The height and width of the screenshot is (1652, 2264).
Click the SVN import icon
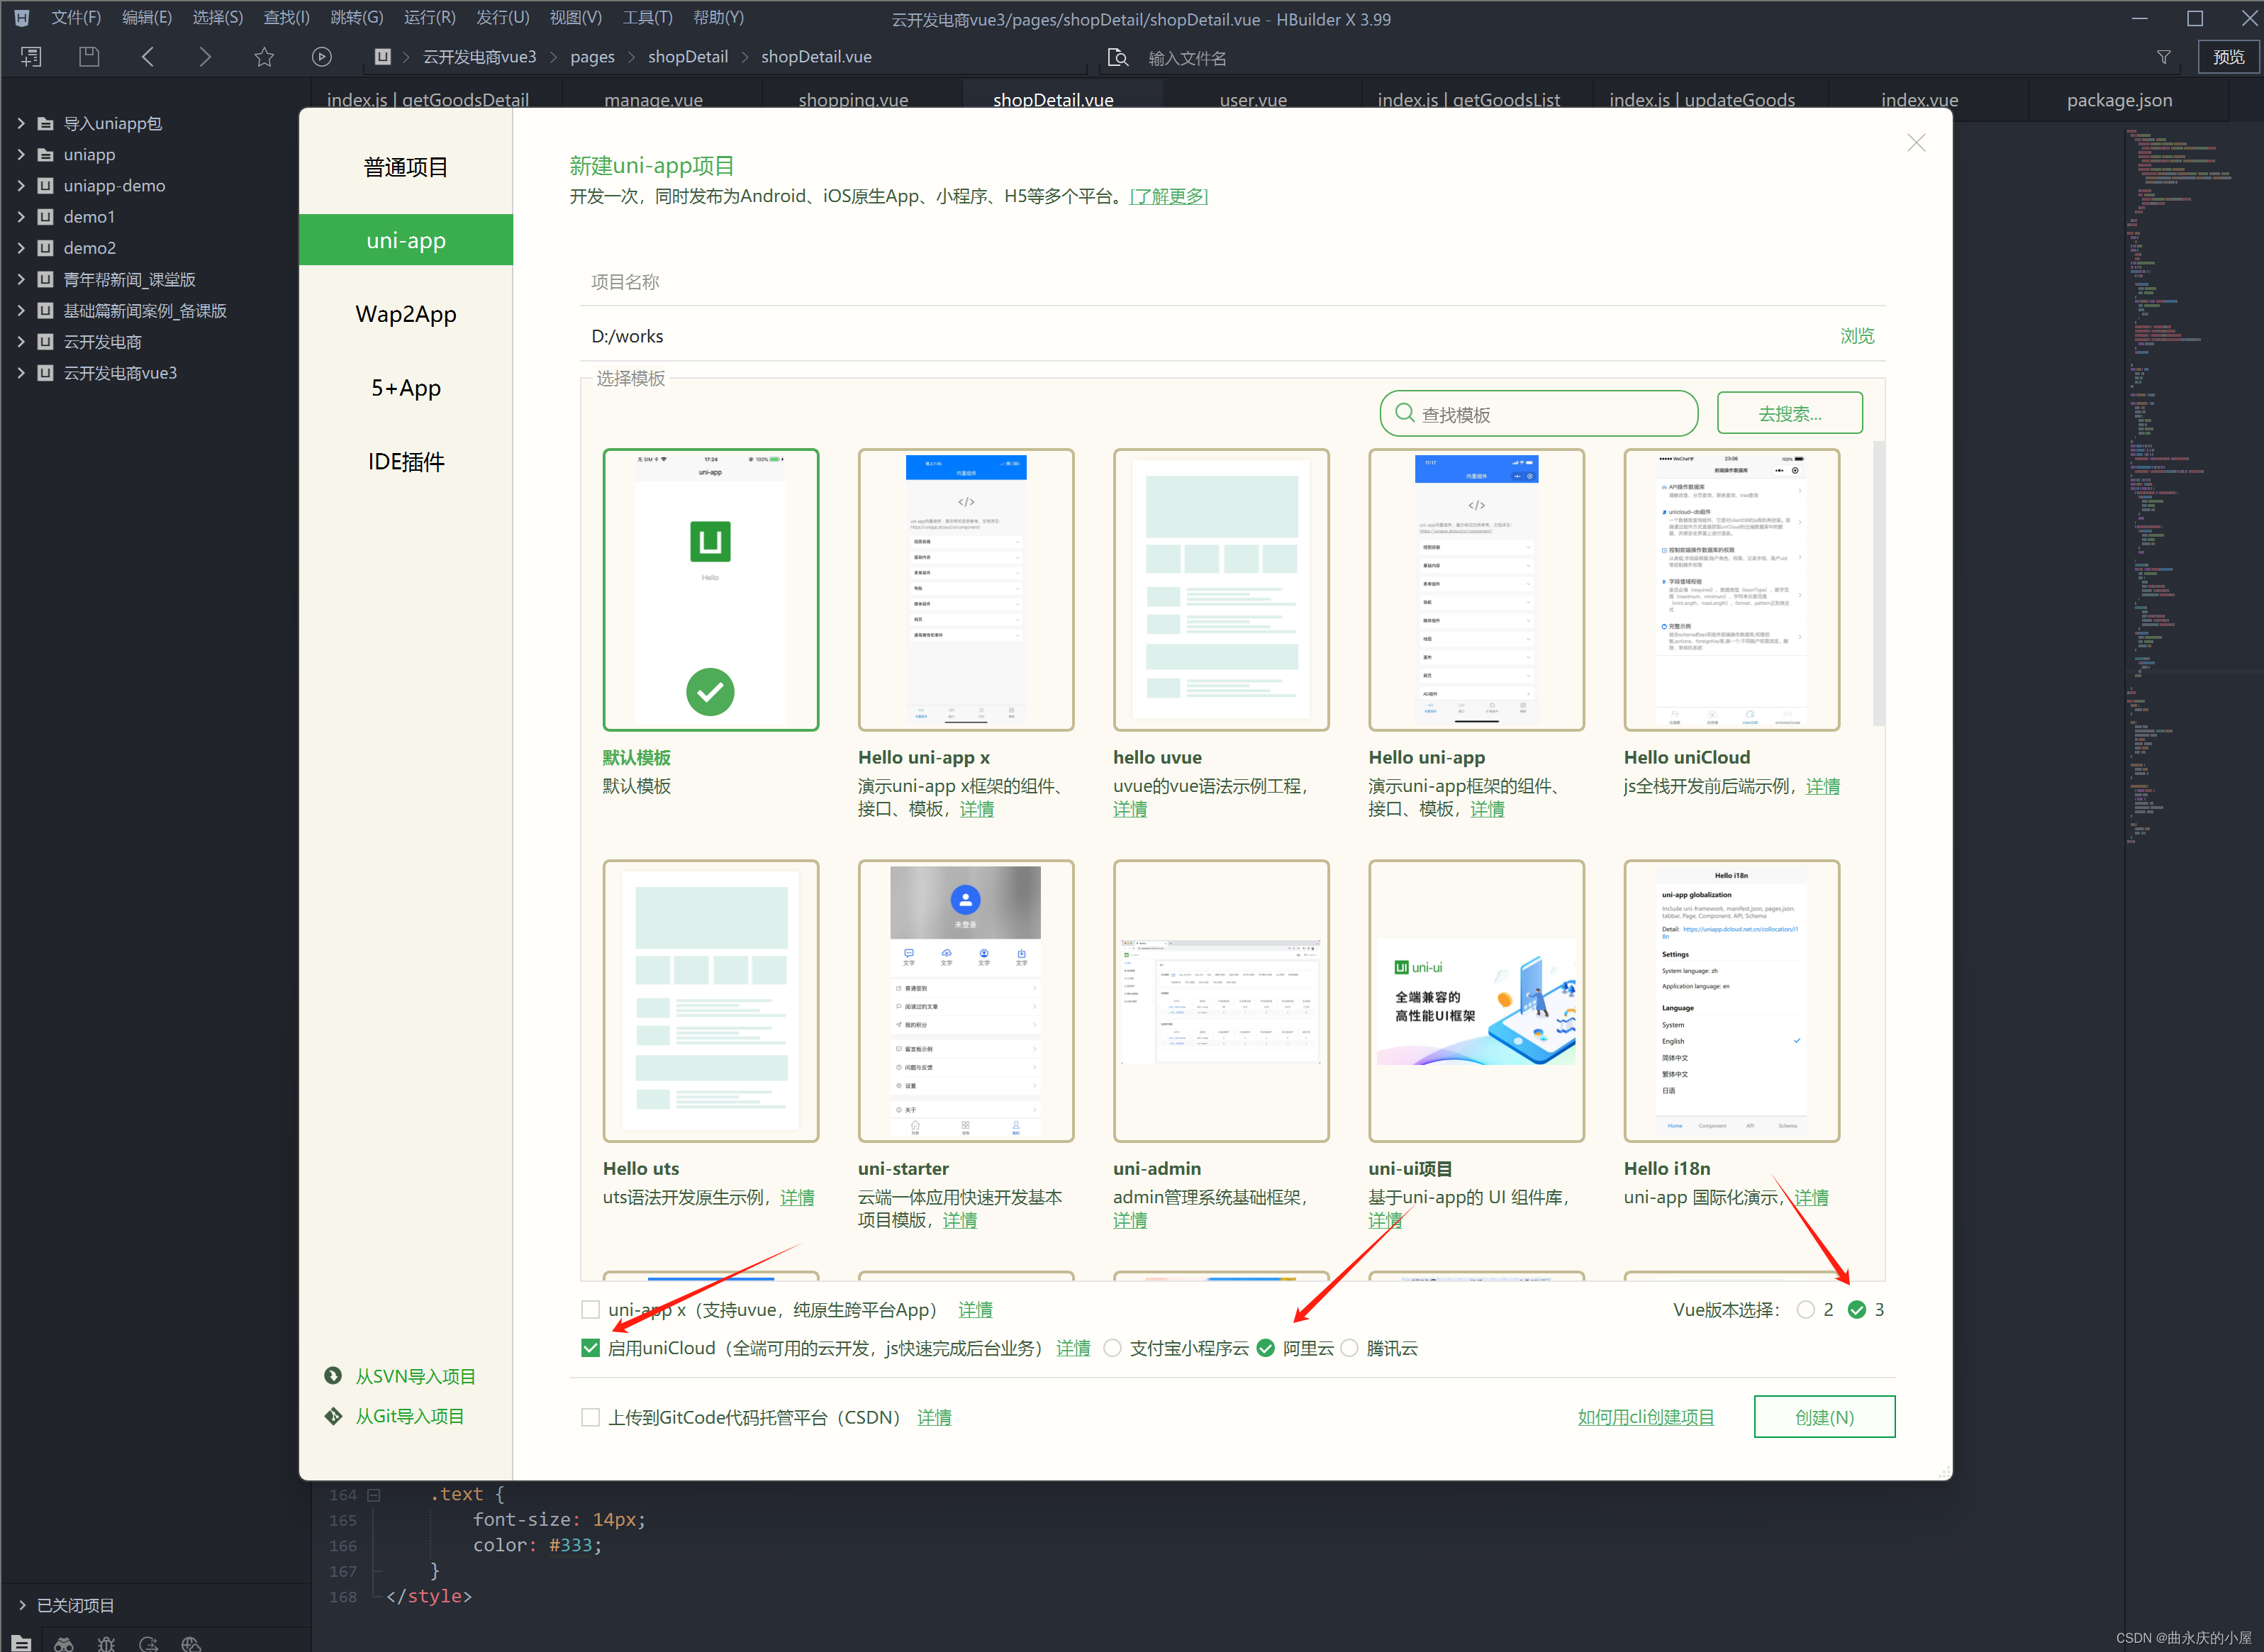pos(333,1376)
